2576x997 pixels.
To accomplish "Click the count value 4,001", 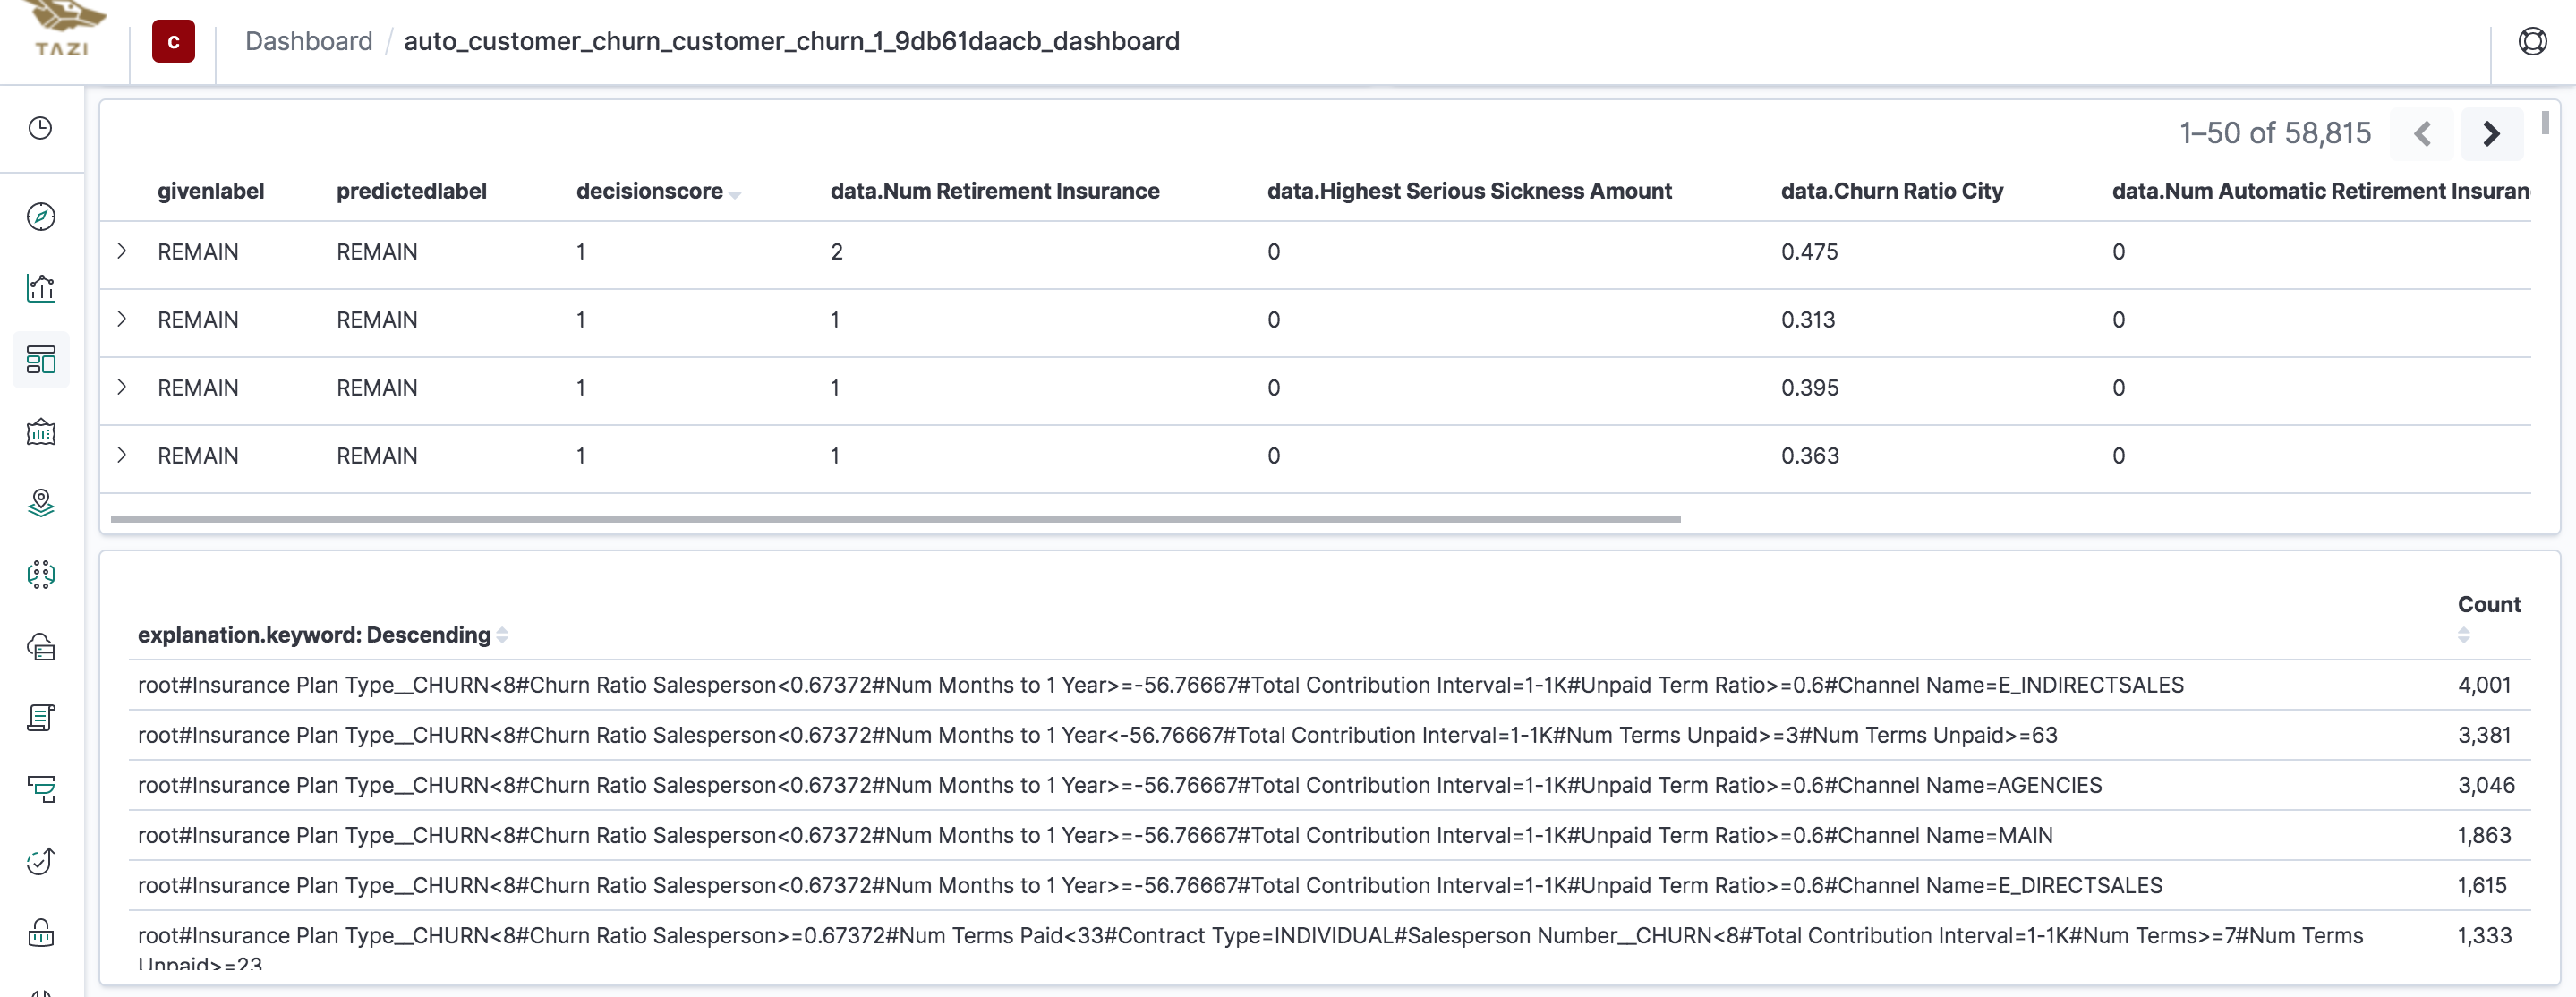I will [x=2484, y=685].
